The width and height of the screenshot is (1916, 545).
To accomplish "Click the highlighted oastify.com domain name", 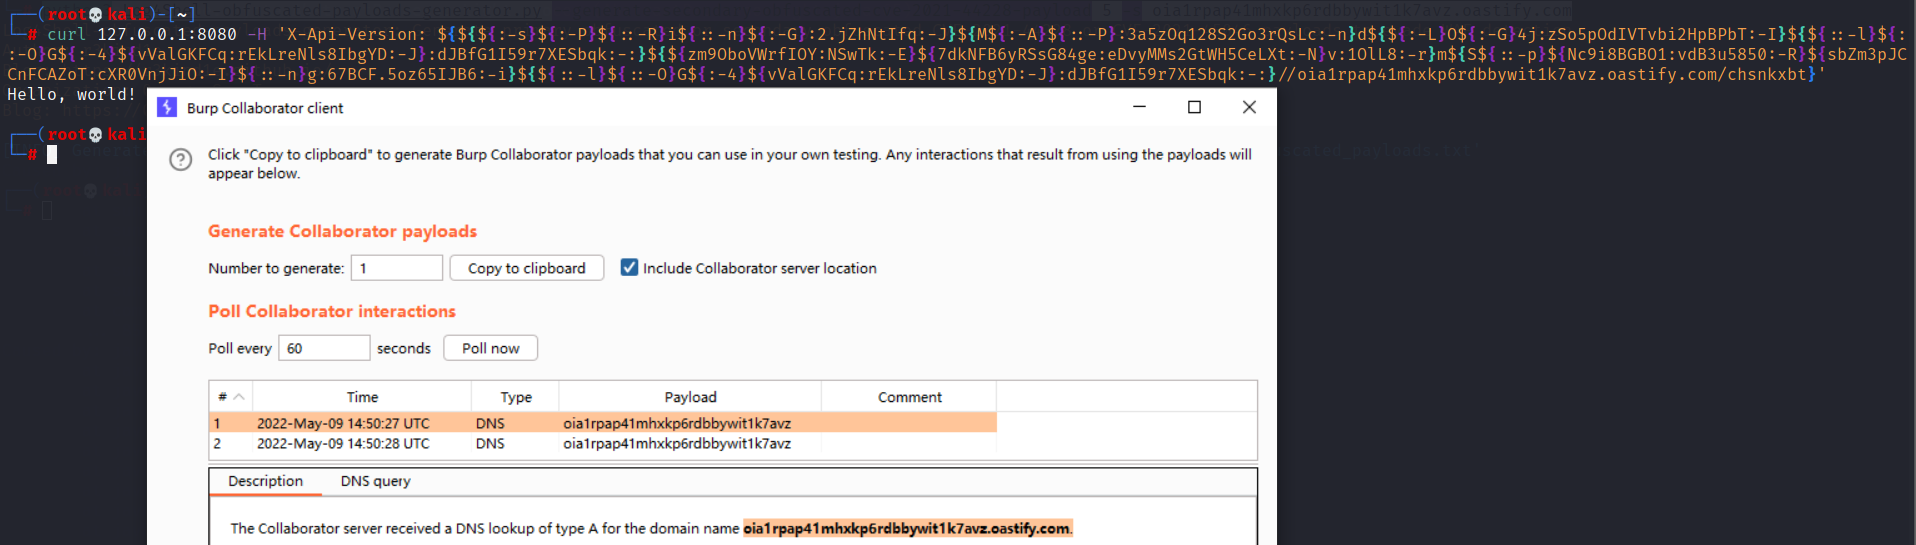I will click(x=907, y=528).
